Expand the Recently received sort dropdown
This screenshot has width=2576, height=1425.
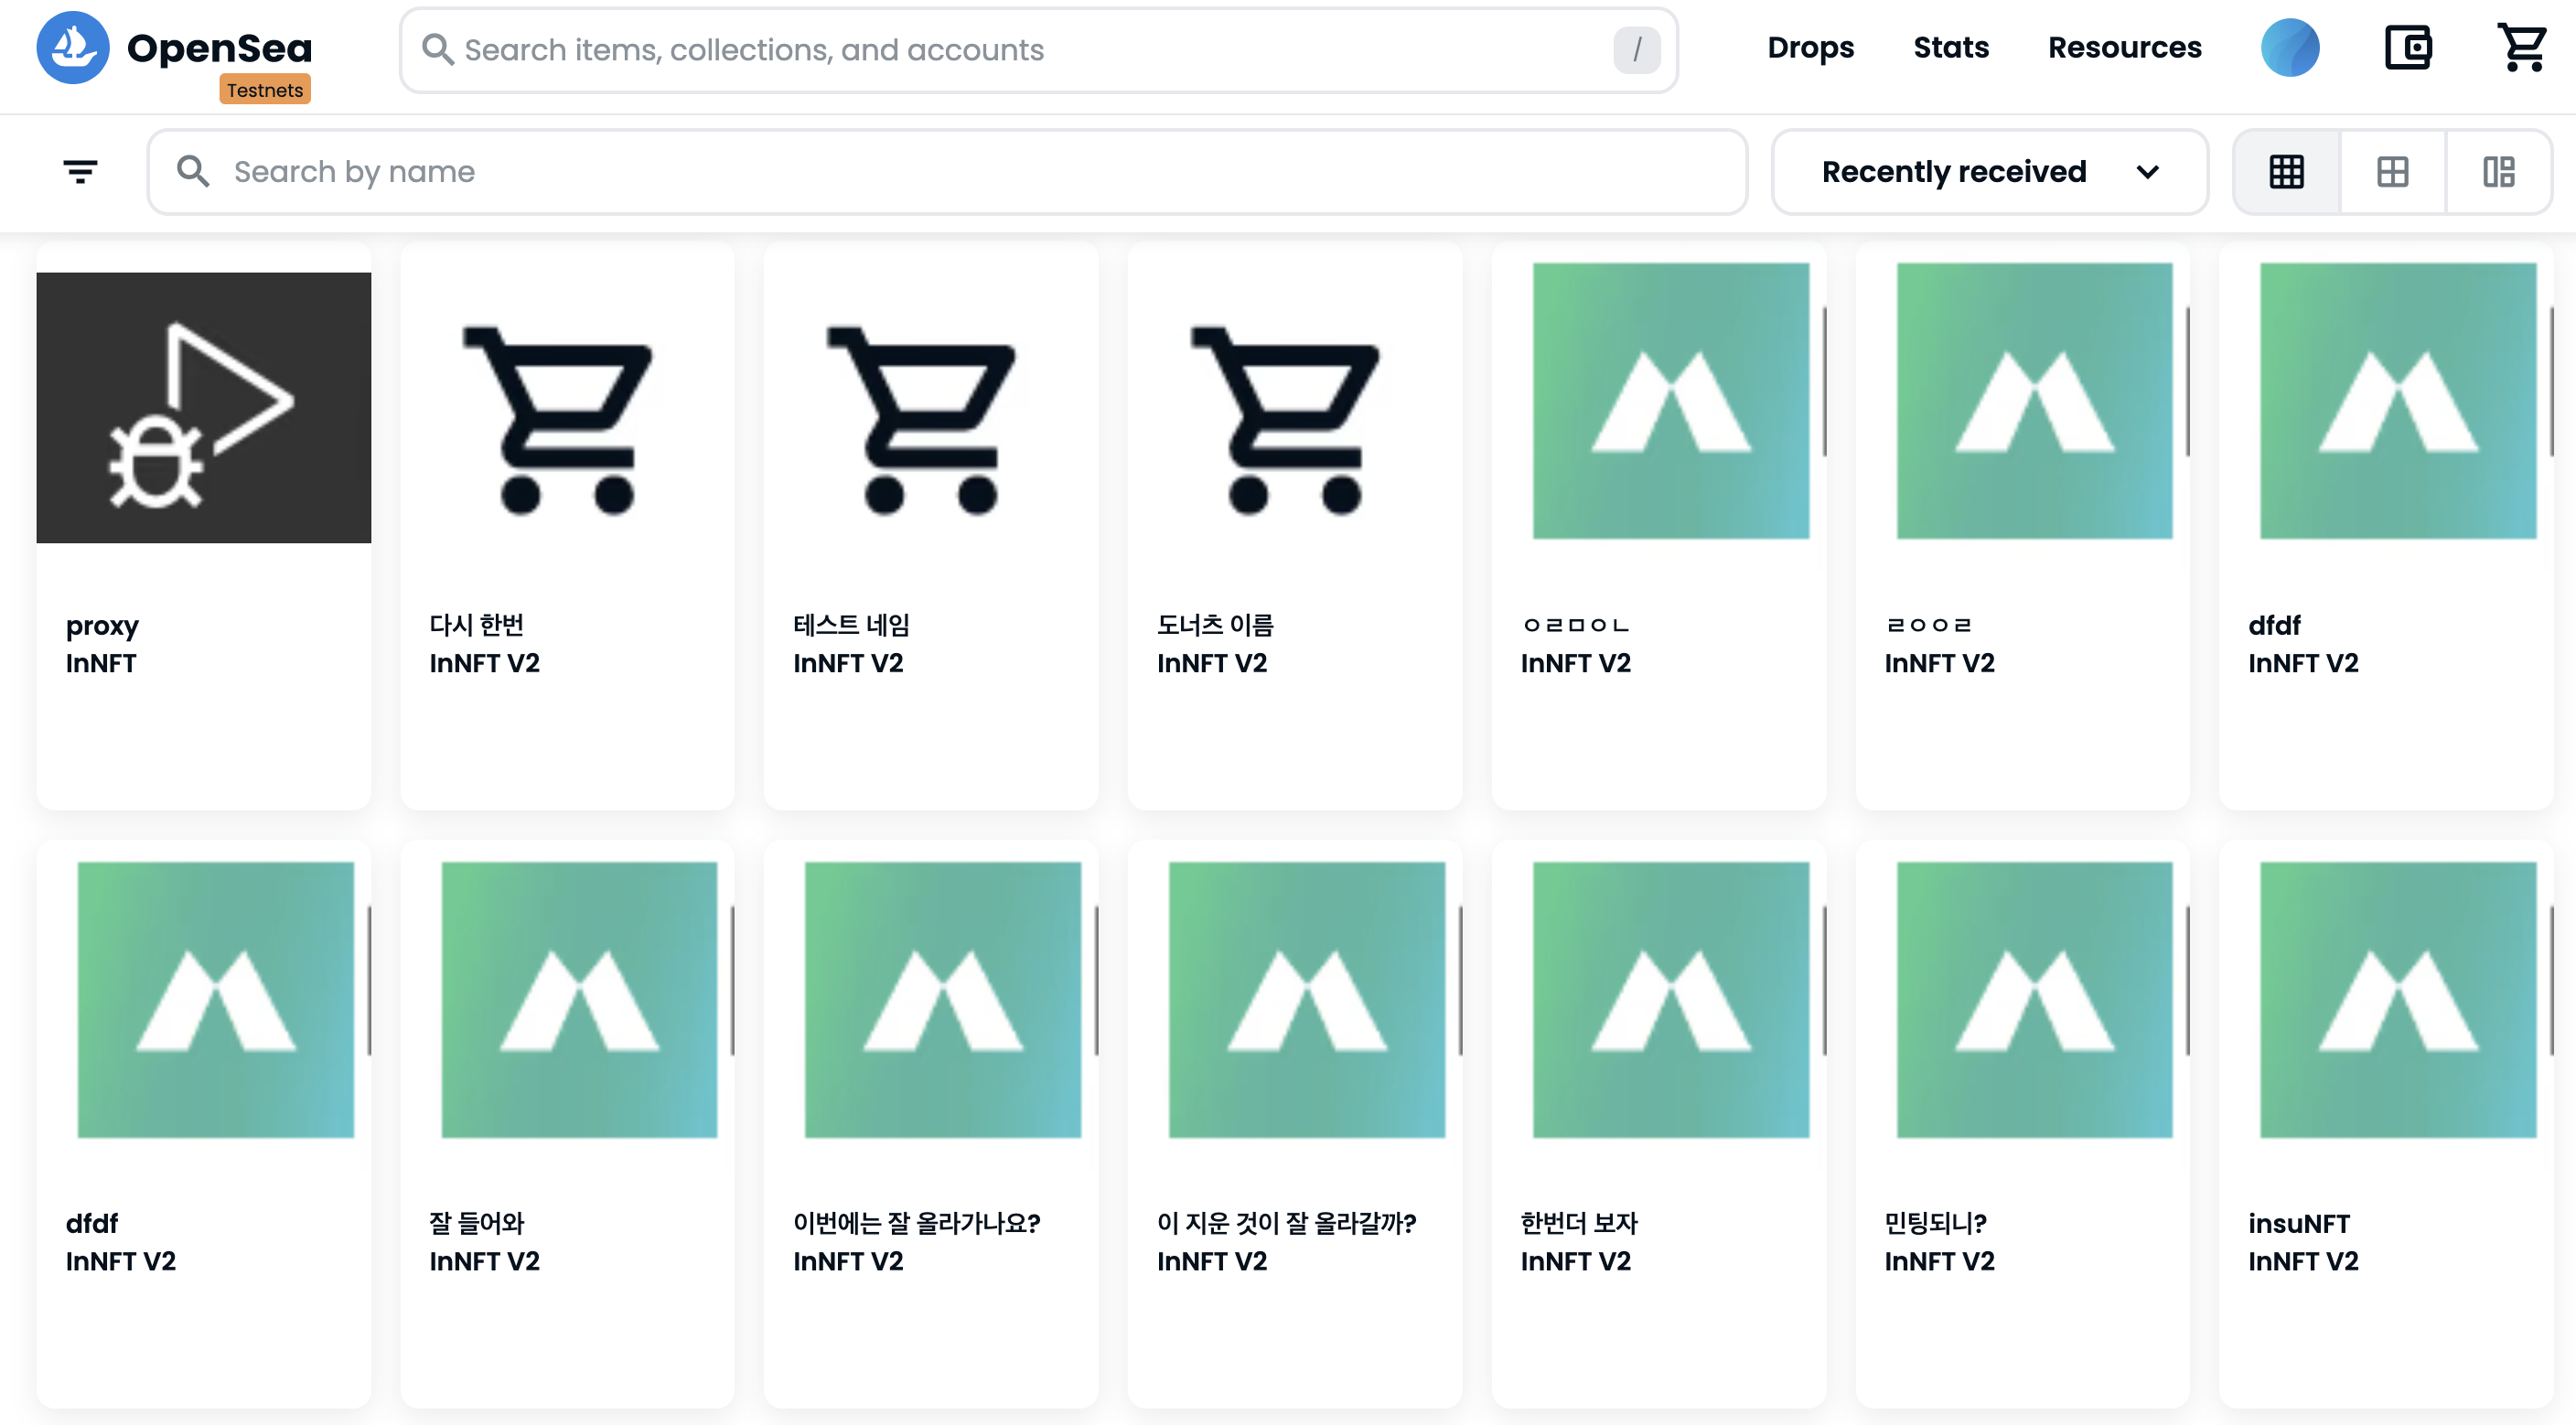click(1952, 172)
